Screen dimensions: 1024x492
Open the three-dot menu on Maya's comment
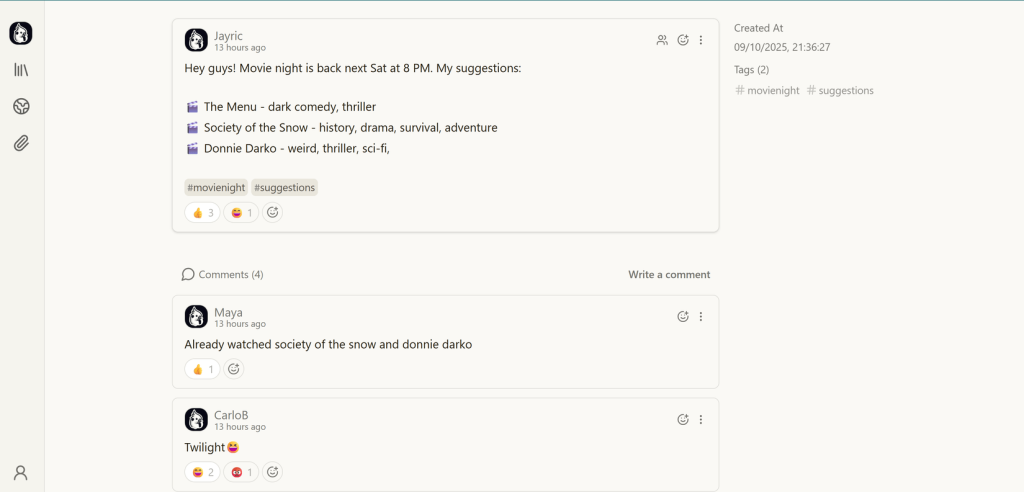701,316
